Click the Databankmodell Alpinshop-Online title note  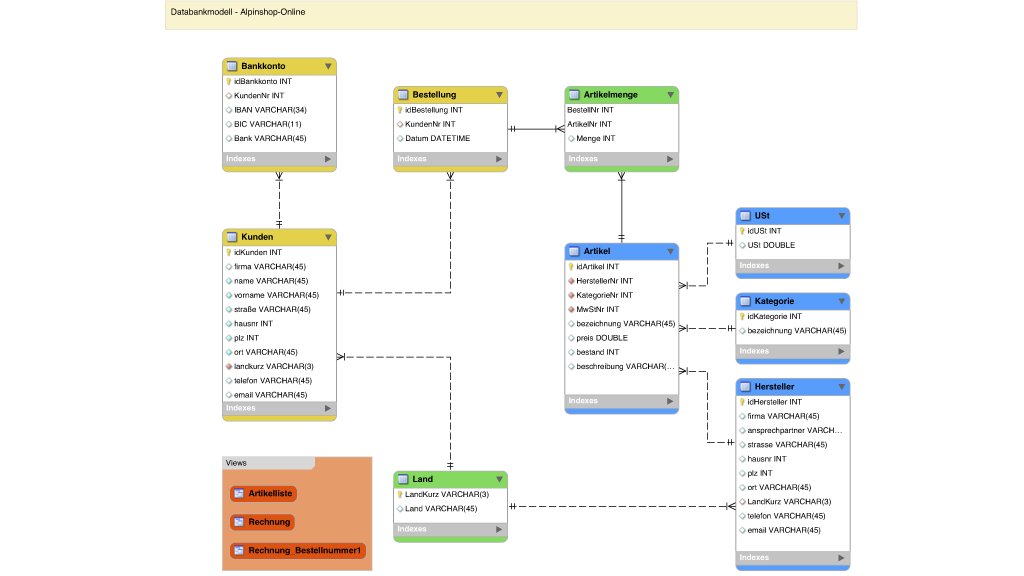[x=510, y=14]
